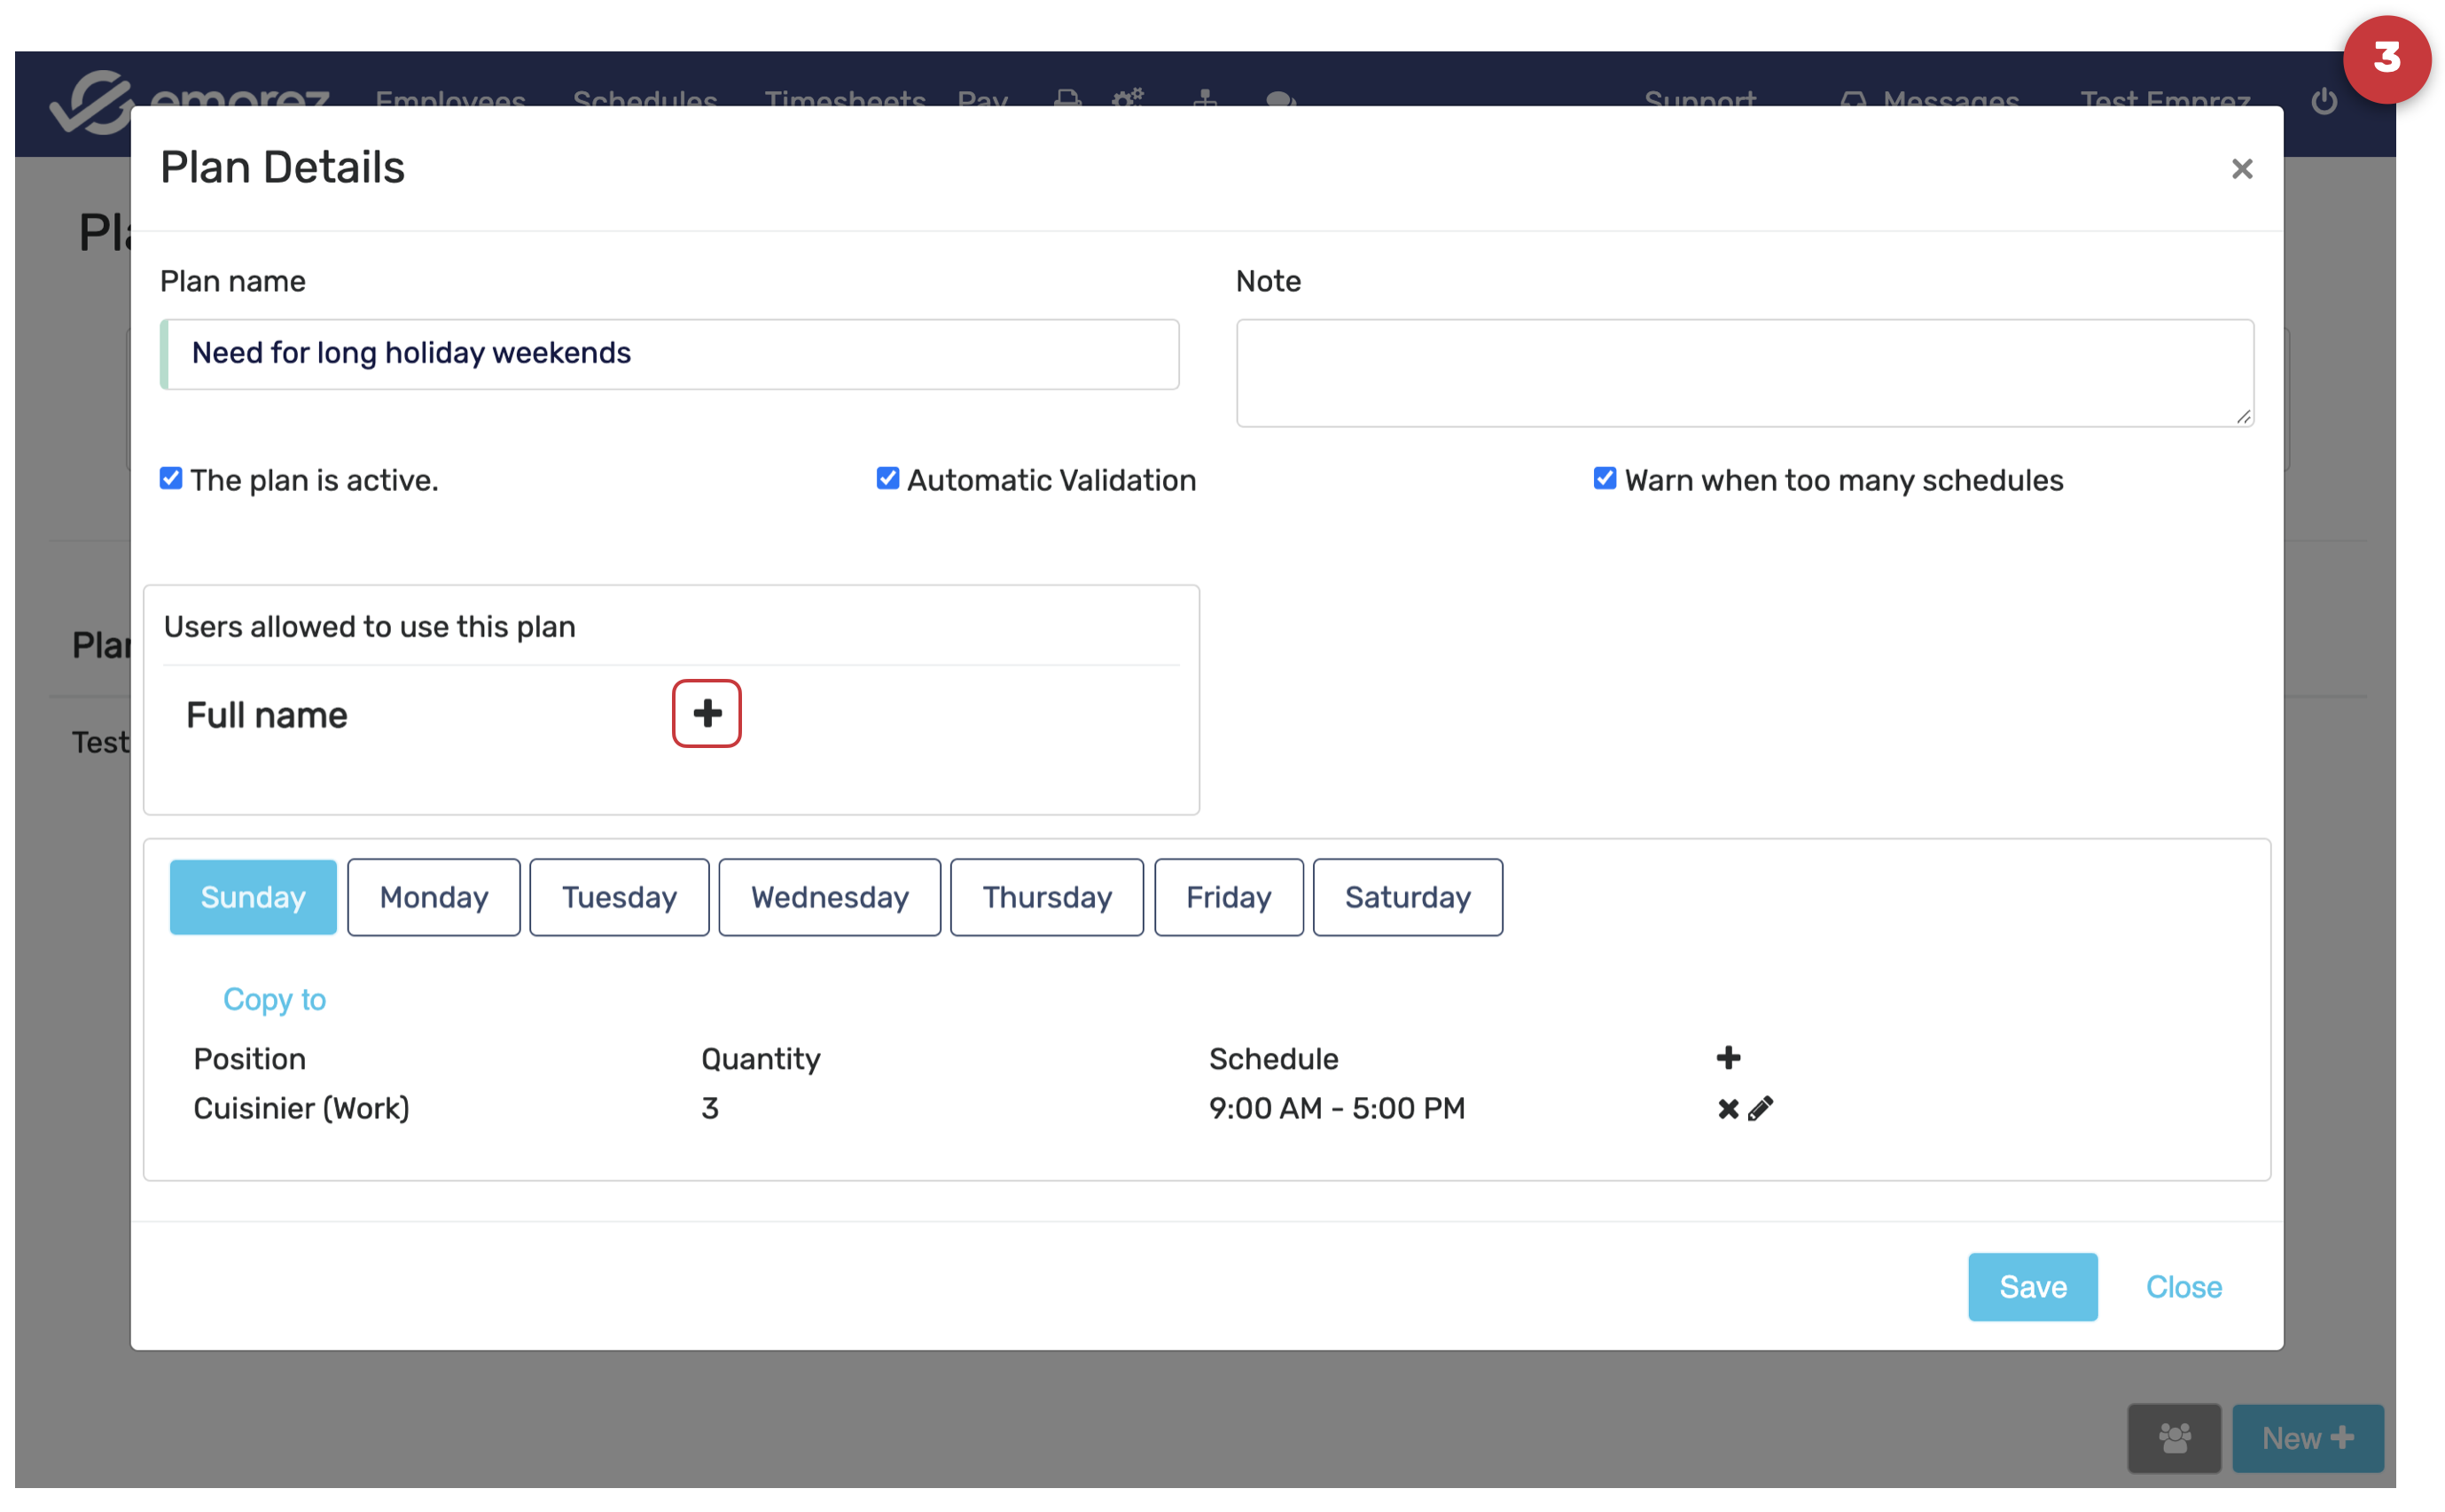Close Plan Details dialog with X icon

pos(2241,169)
